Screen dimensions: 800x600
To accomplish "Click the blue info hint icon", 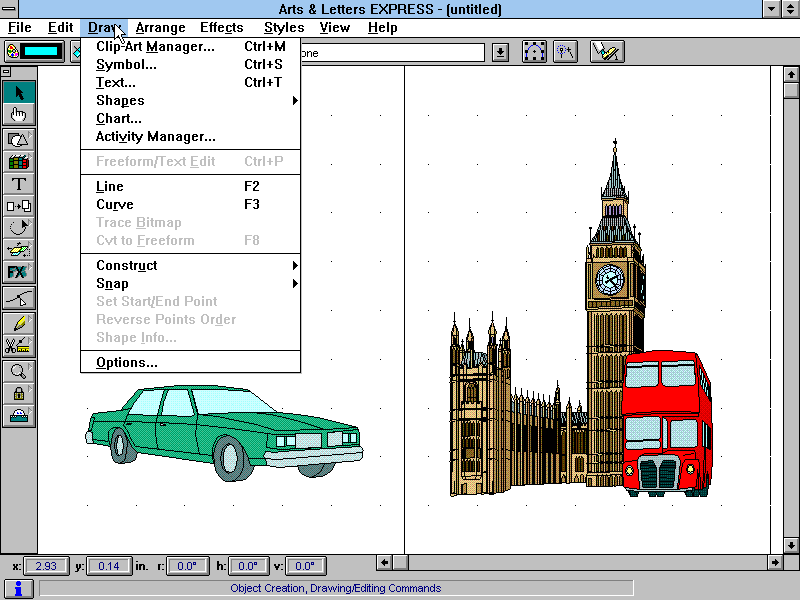I will click(18, 589).
